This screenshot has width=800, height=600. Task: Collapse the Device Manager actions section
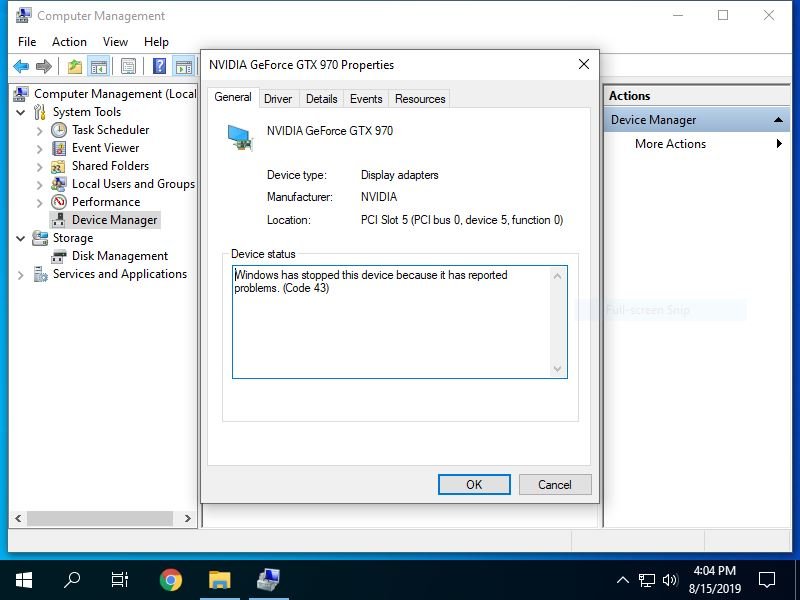coord(778,120)
